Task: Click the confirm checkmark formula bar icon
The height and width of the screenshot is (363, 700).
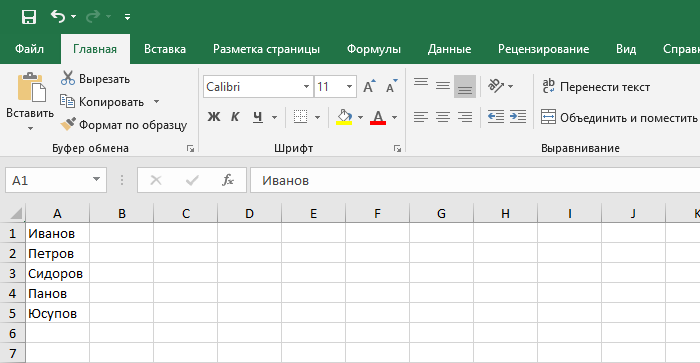Action: point(192,180)
